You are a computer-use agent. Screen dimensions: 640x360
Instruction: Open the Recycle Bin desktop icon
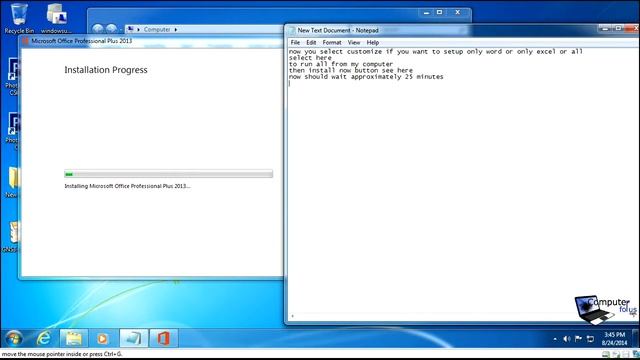[19, 18]
